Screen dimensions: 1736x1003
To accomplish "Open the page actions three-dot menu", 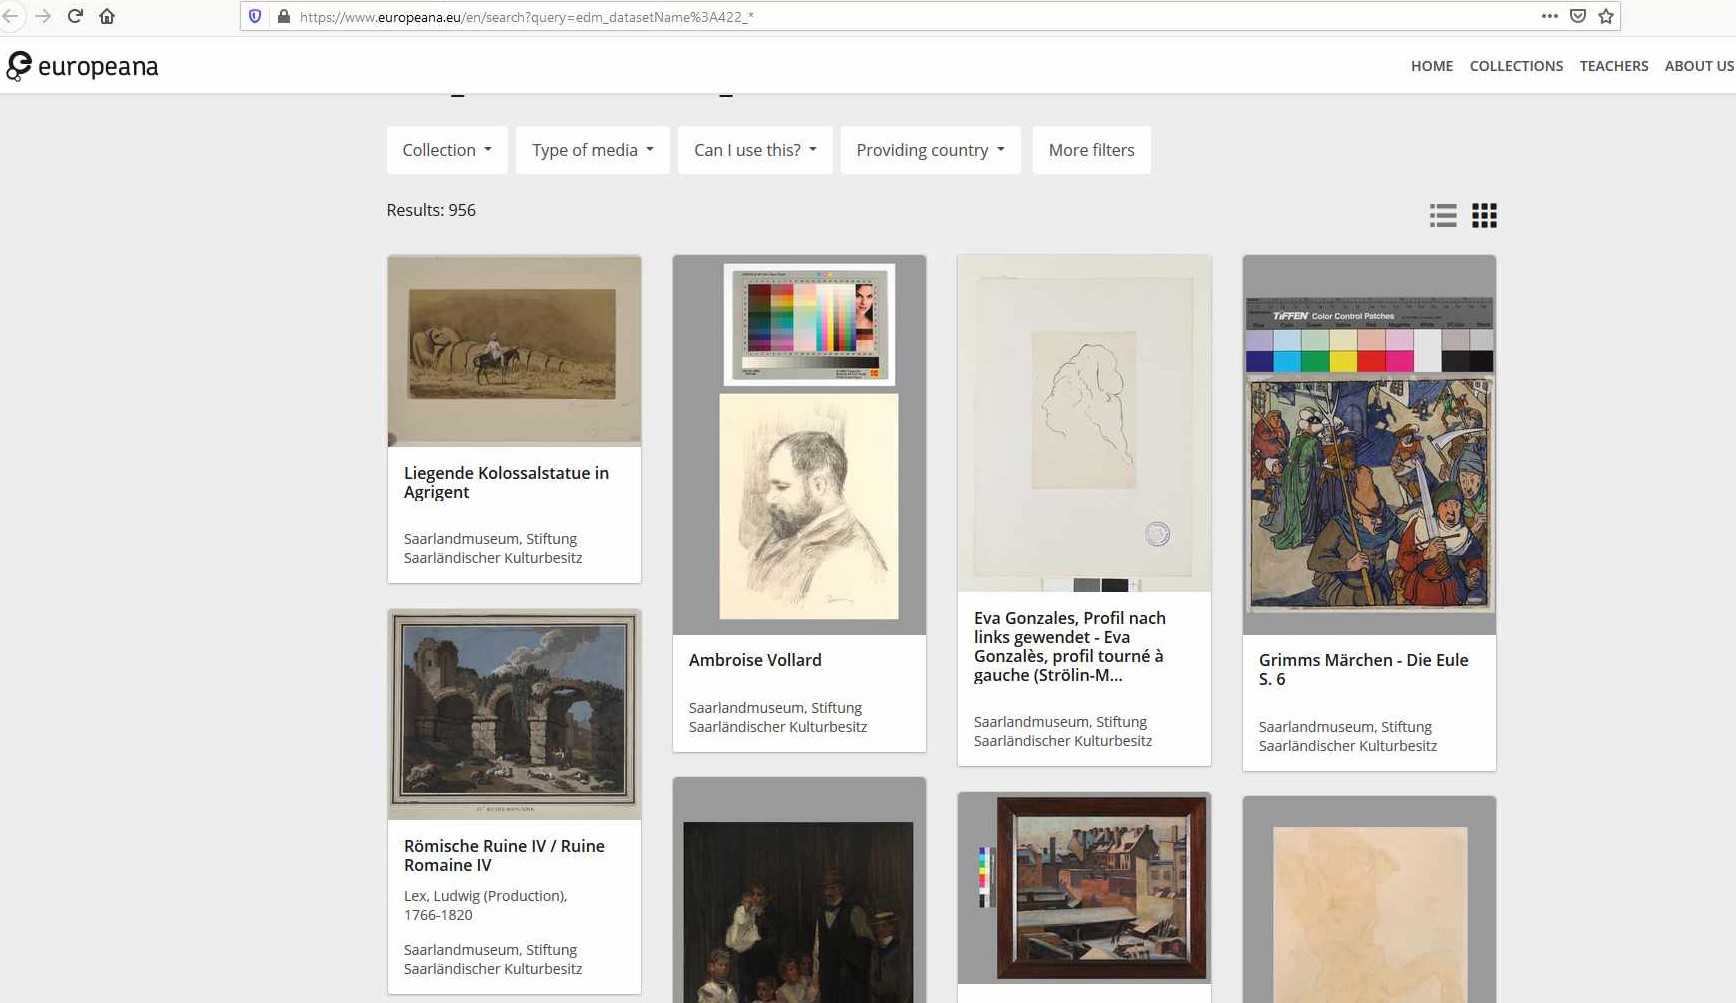I will [x=1549, y=16].
